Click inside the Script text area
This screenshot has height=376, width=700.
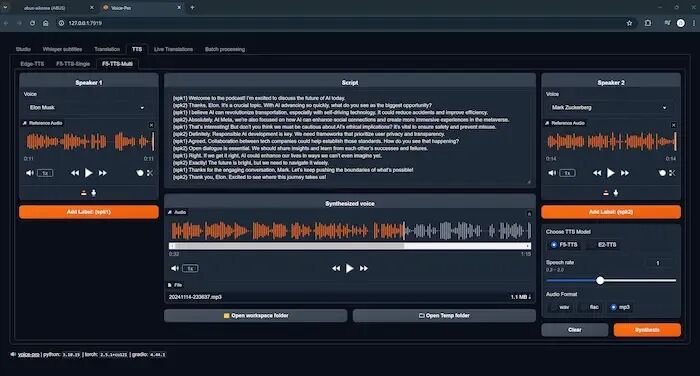350,138
